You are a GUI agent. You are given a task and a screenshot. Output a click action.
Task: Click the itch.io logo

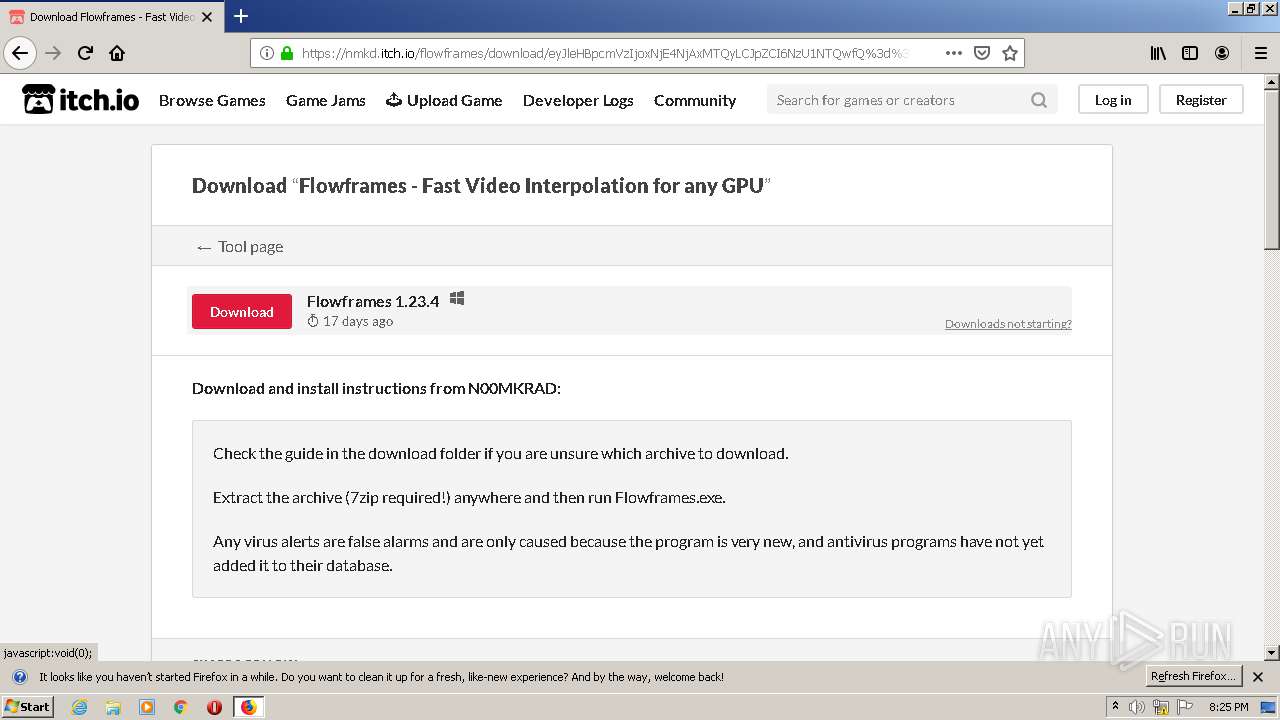point(81,99)
